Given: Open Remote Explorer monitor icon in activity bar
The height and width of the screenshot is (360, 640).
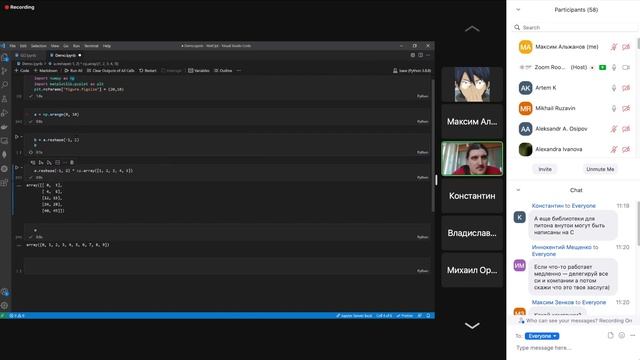Looking at the screenshot, I should click(5, 141).
